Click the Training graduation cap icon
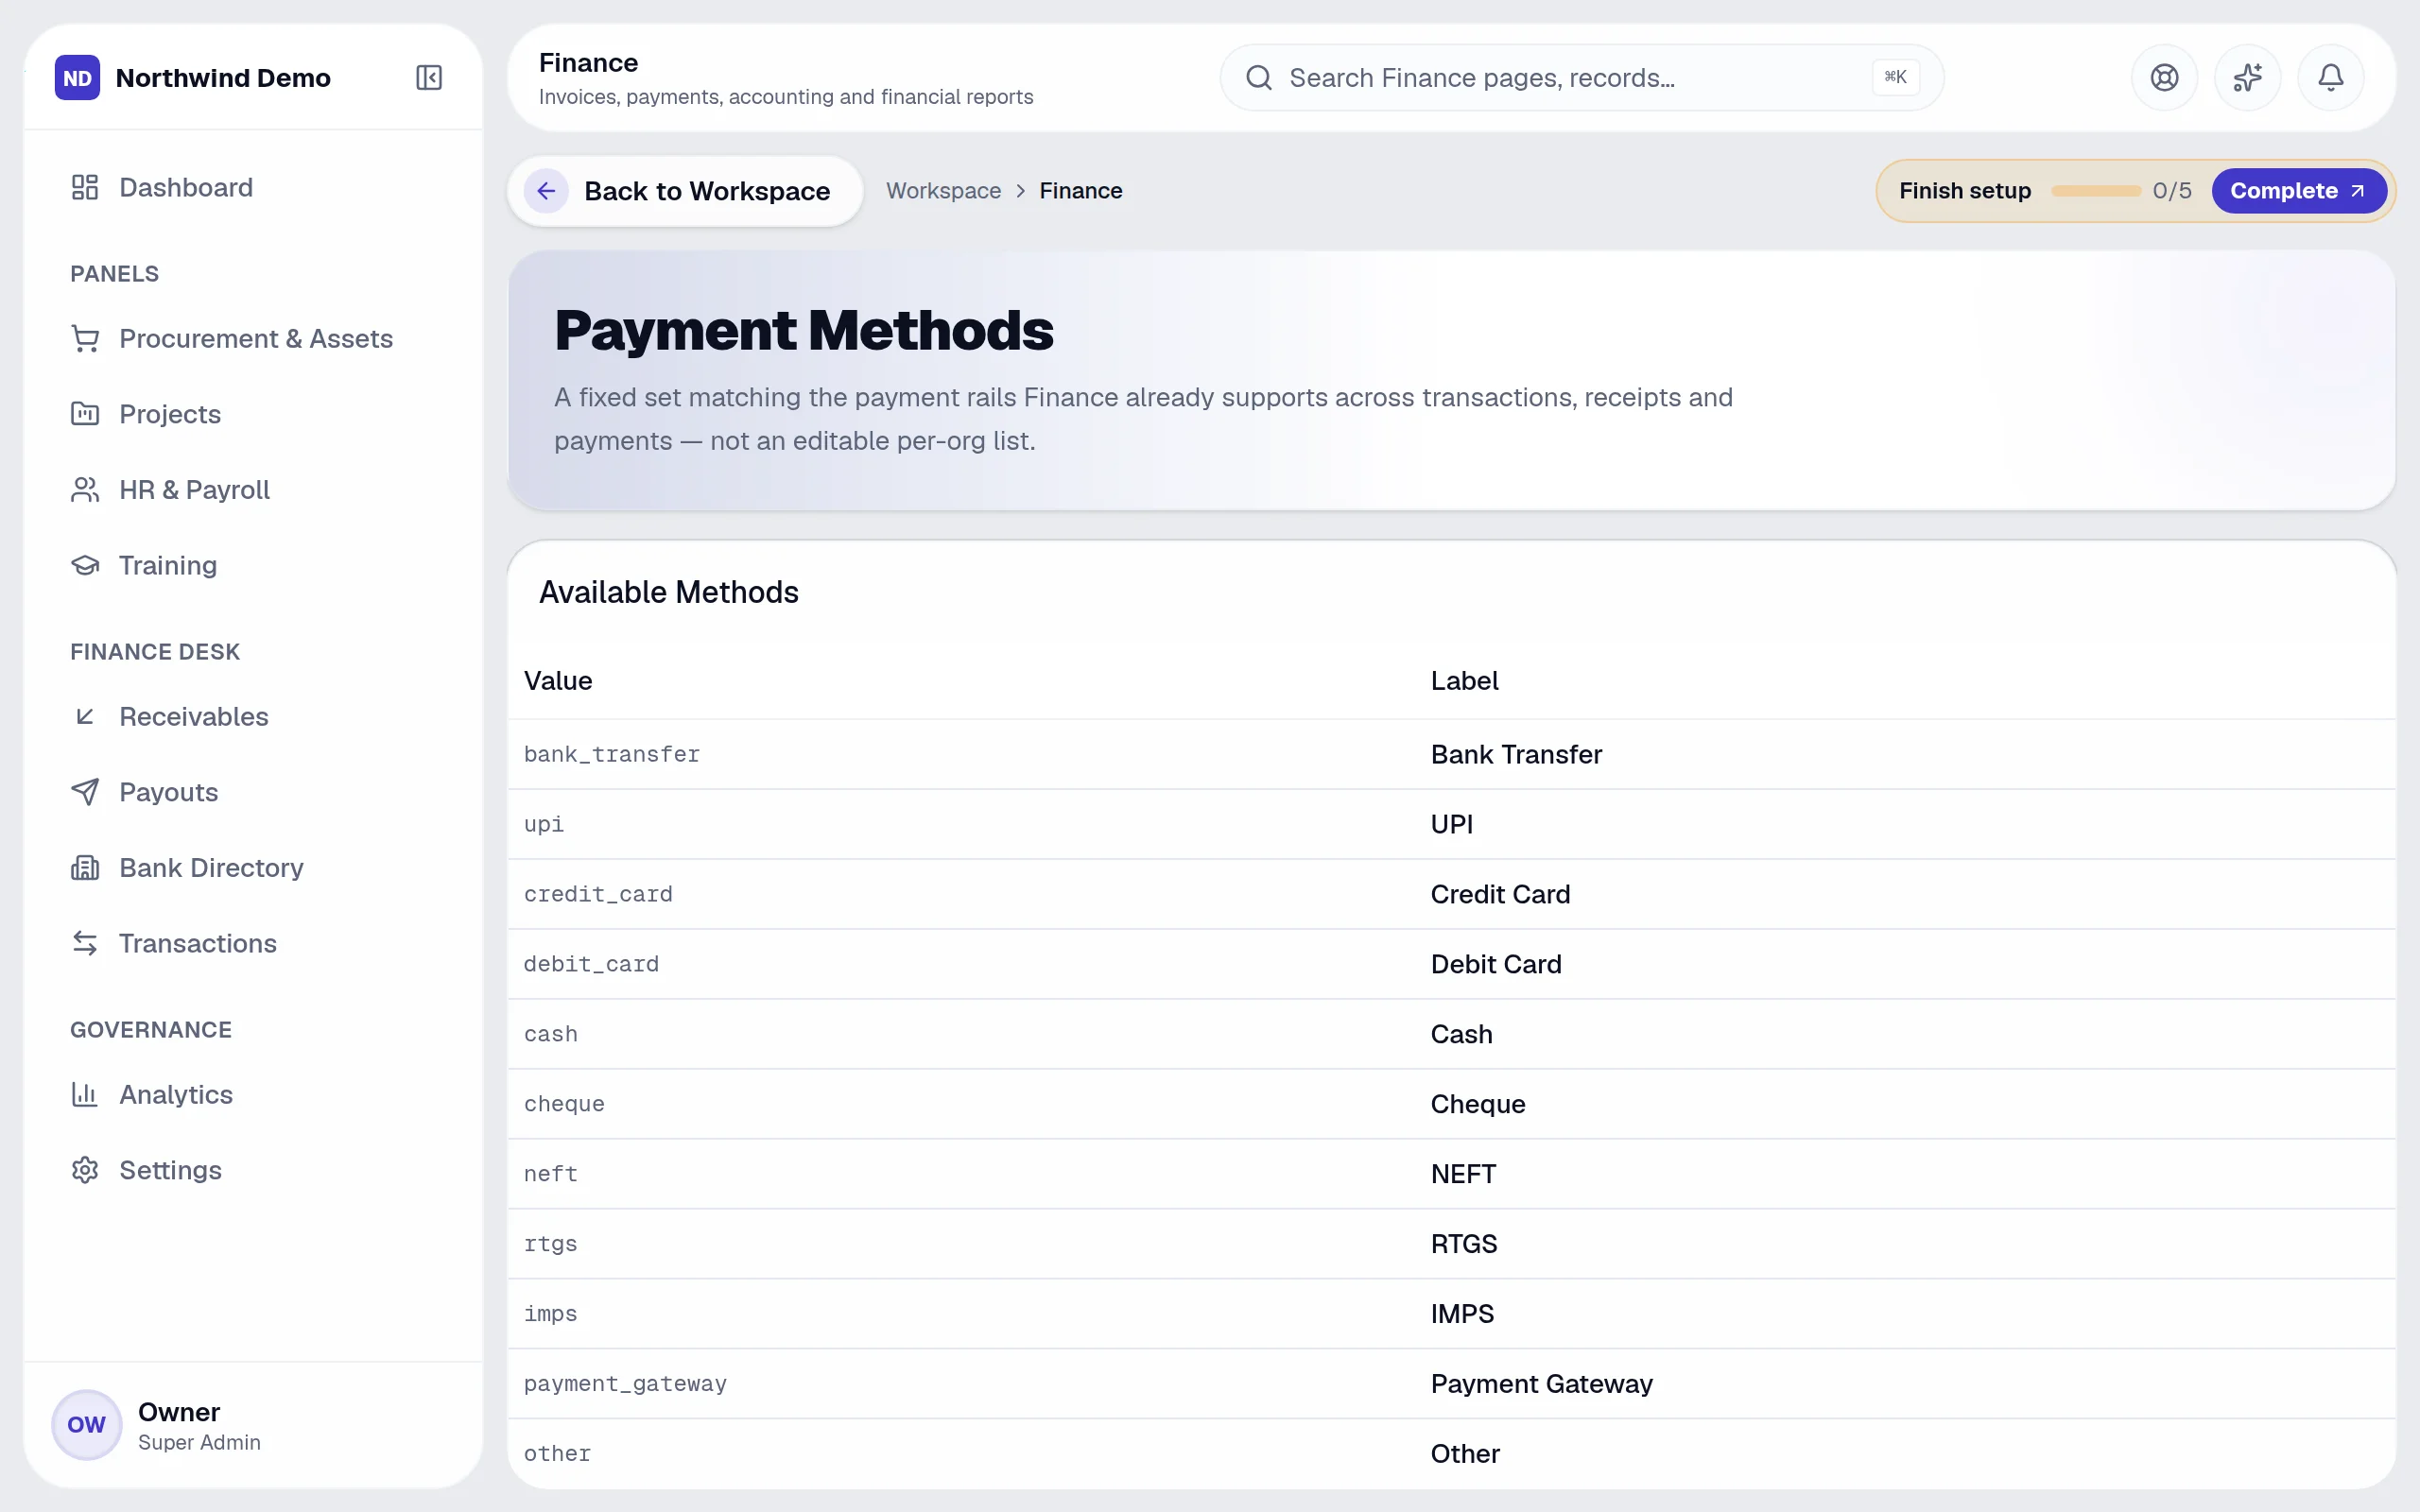2420x1512 pixels. click(x=85, y=565)
